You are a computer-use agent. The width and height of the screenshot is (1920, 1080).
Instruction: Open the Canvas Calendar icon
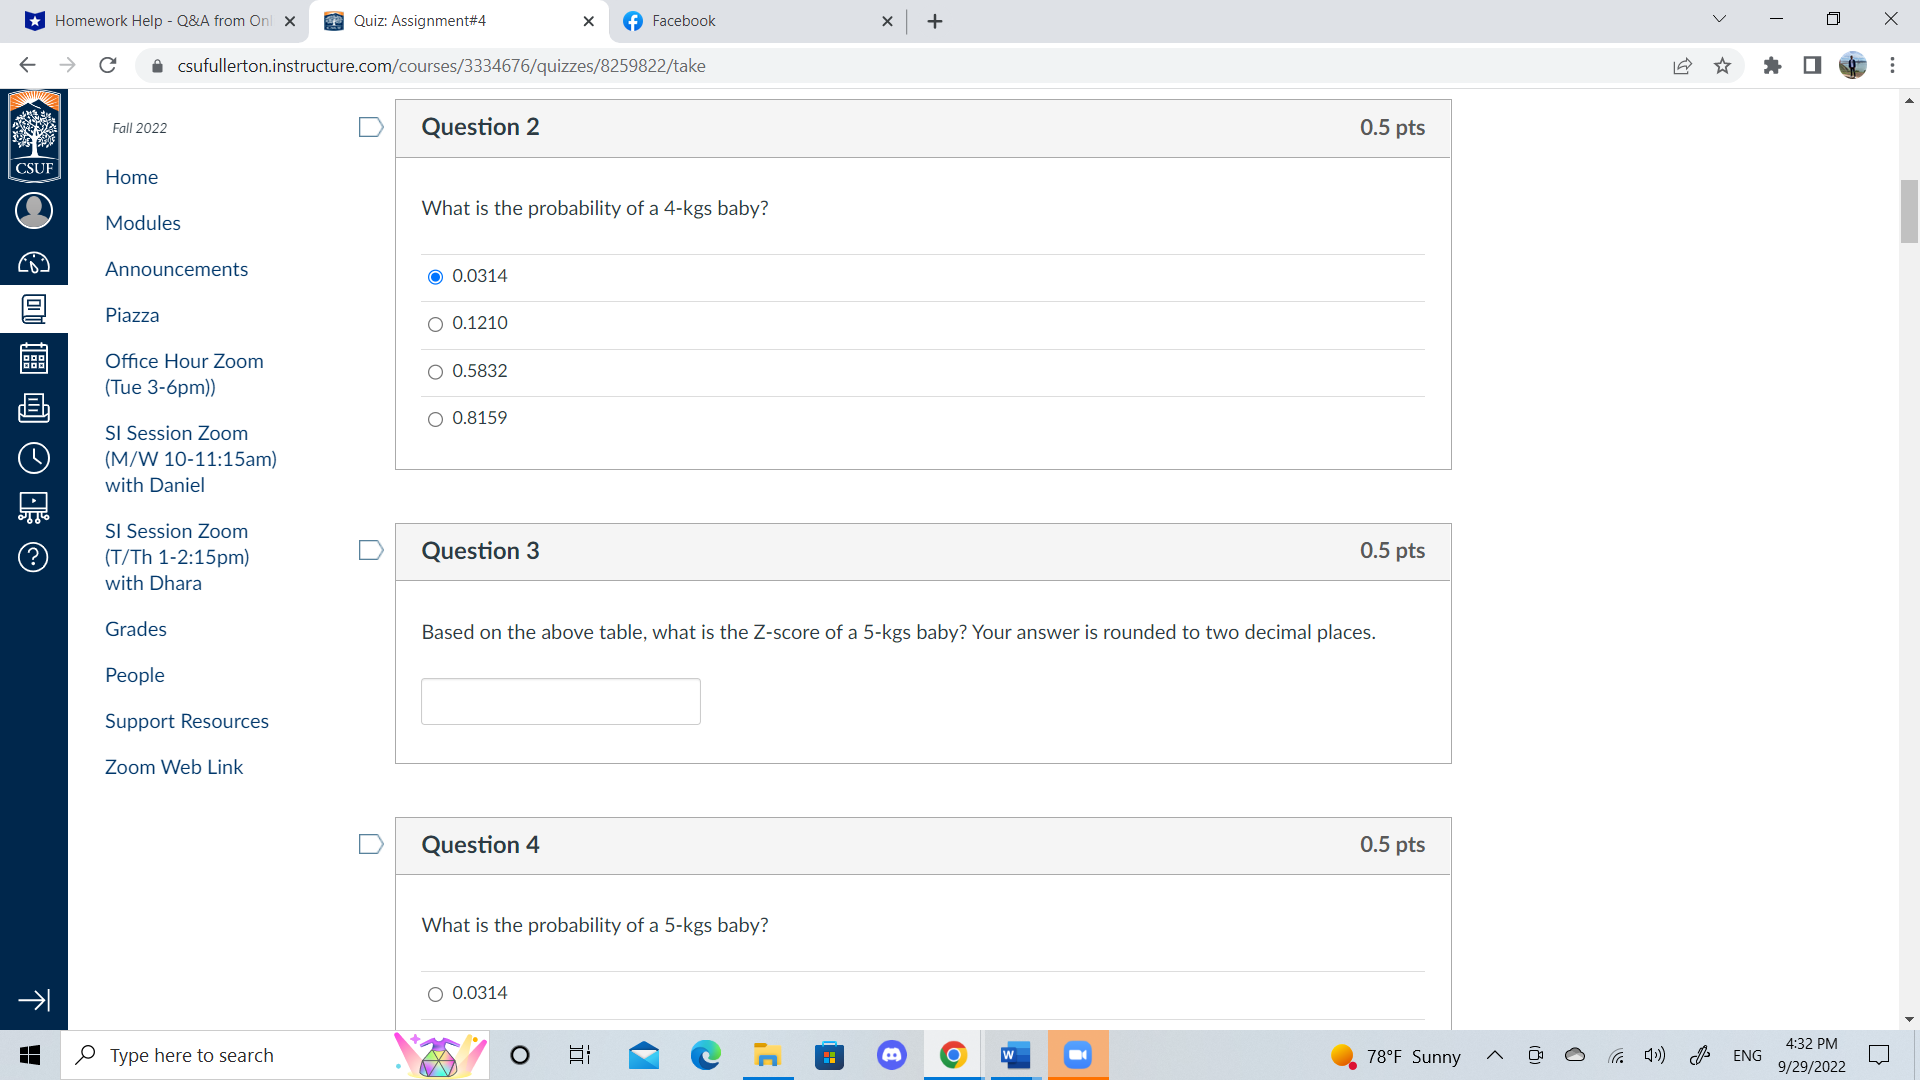33,357
